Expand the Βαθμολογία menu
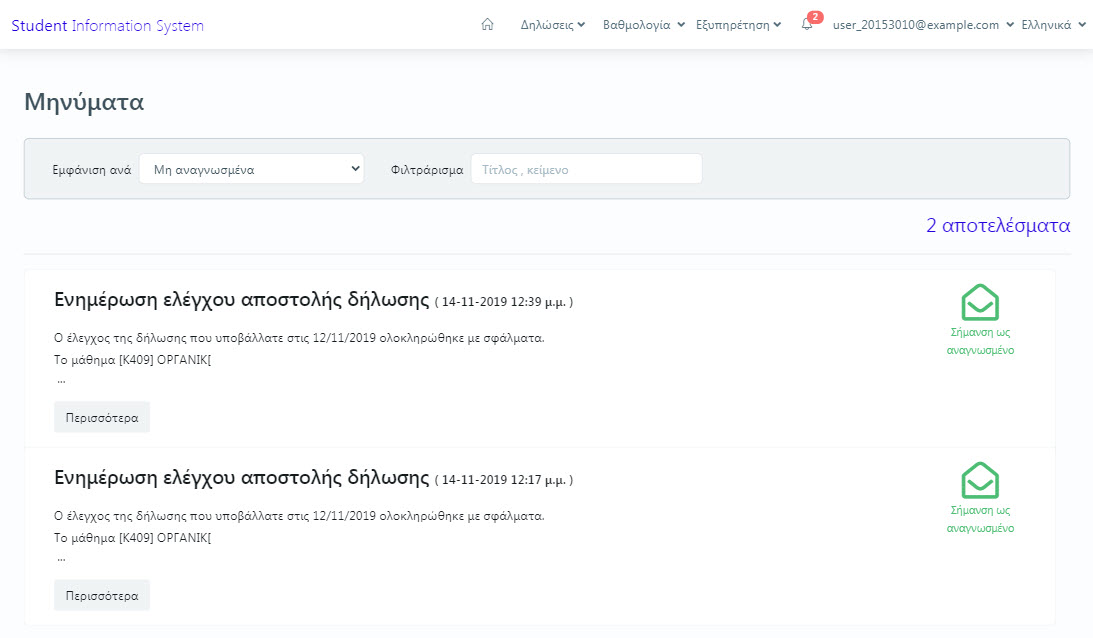The width and height of the screenshot is (1093, 638). coord(643,25)
